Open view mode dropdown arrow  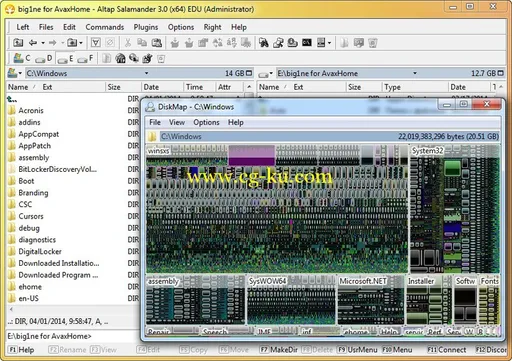[329, 43]
